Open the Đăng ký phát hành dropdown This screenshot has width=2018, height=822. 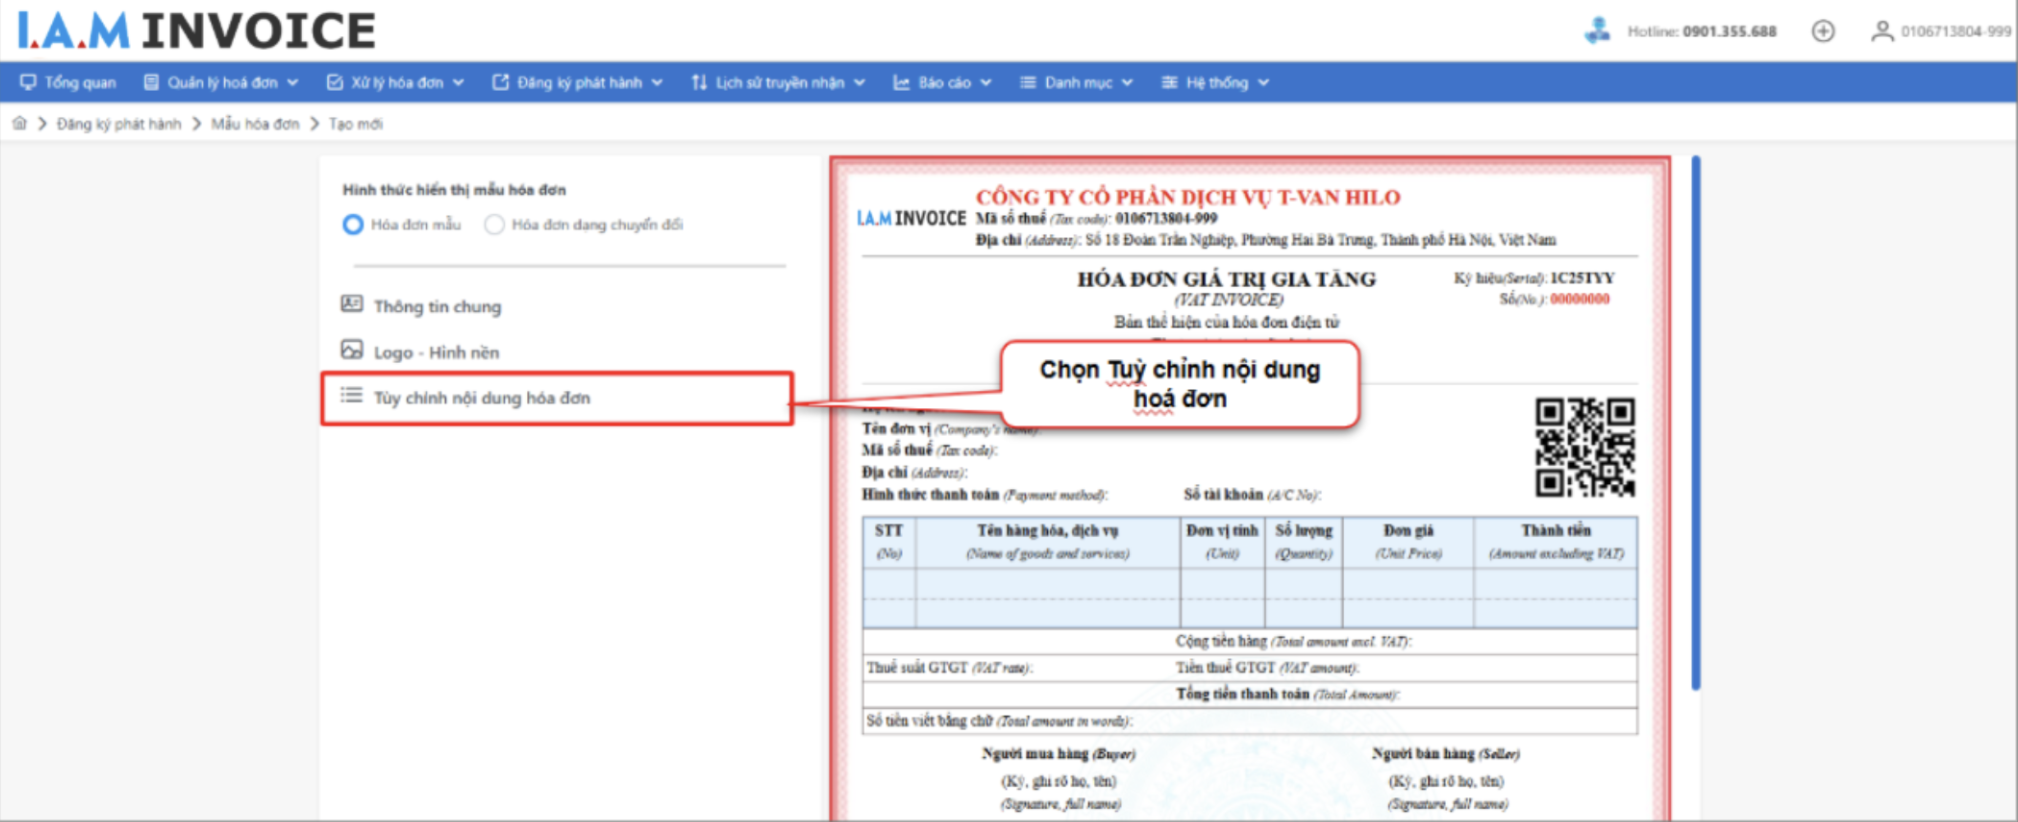tap(577, 83)
